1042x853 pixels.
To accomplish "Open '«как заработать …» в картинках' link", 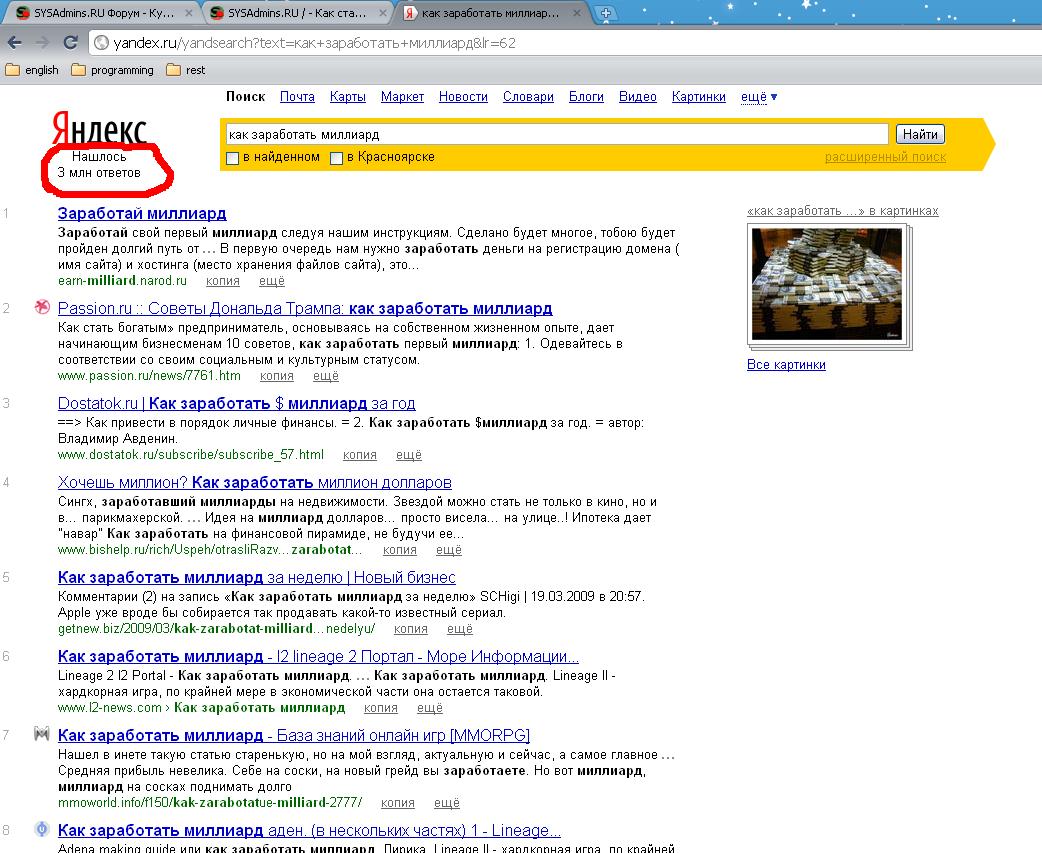I will click(843, 211).
